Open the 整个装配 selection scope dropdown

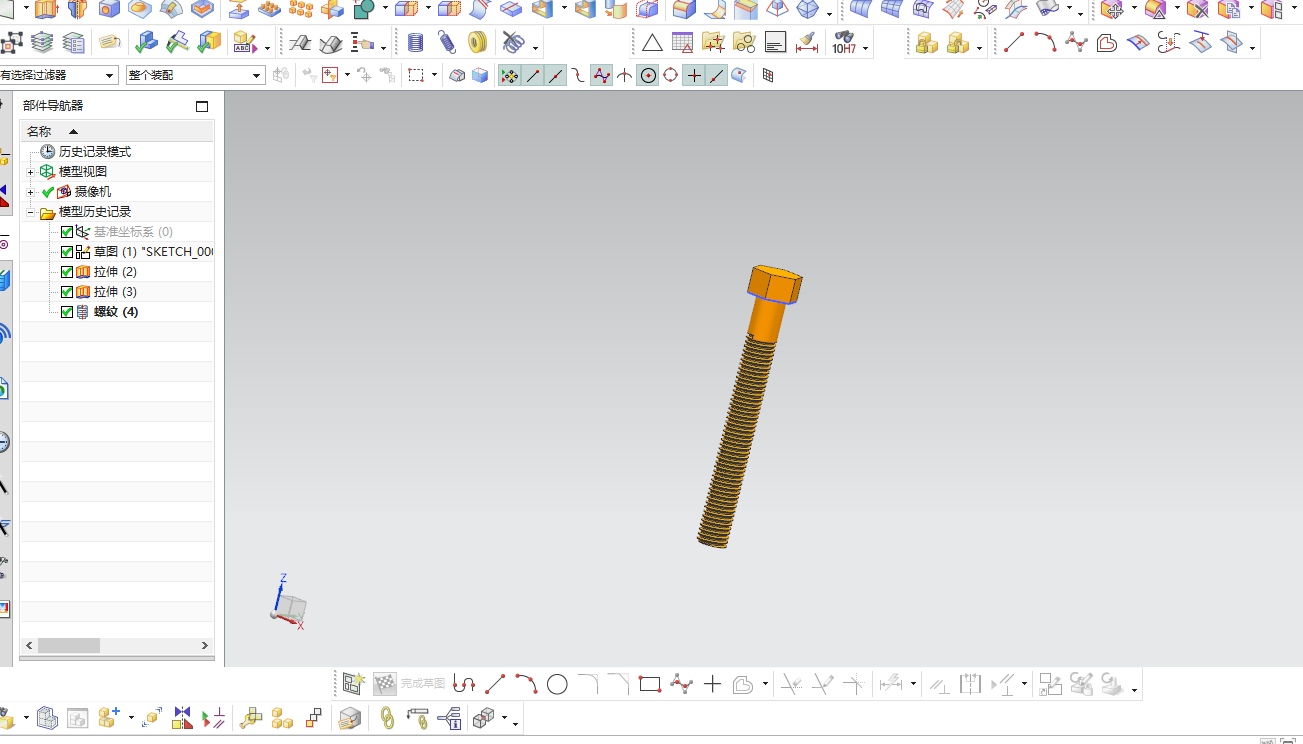(257, 76)
